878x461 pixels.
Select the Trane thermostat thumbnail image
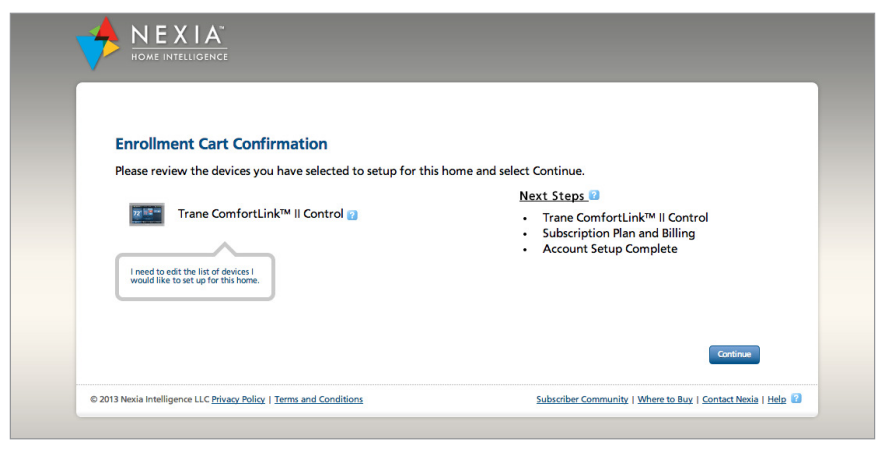[147, 215]
